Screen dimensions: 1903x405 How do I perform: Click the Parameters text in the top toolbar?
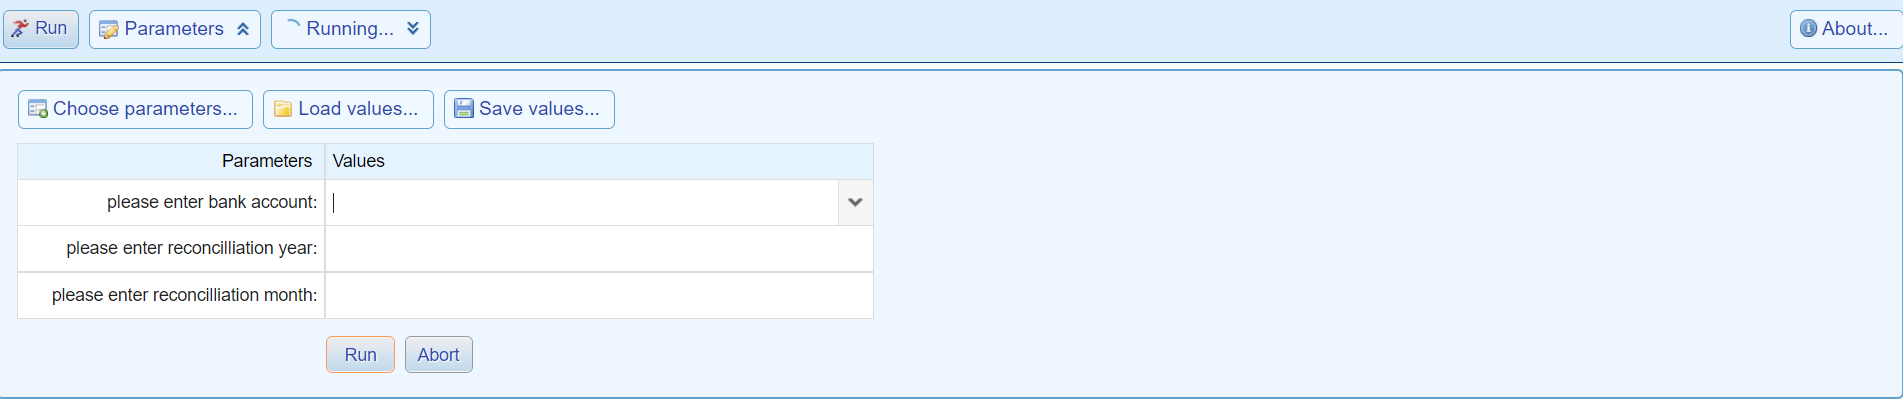pyautogui.click(x=174, y=29)
